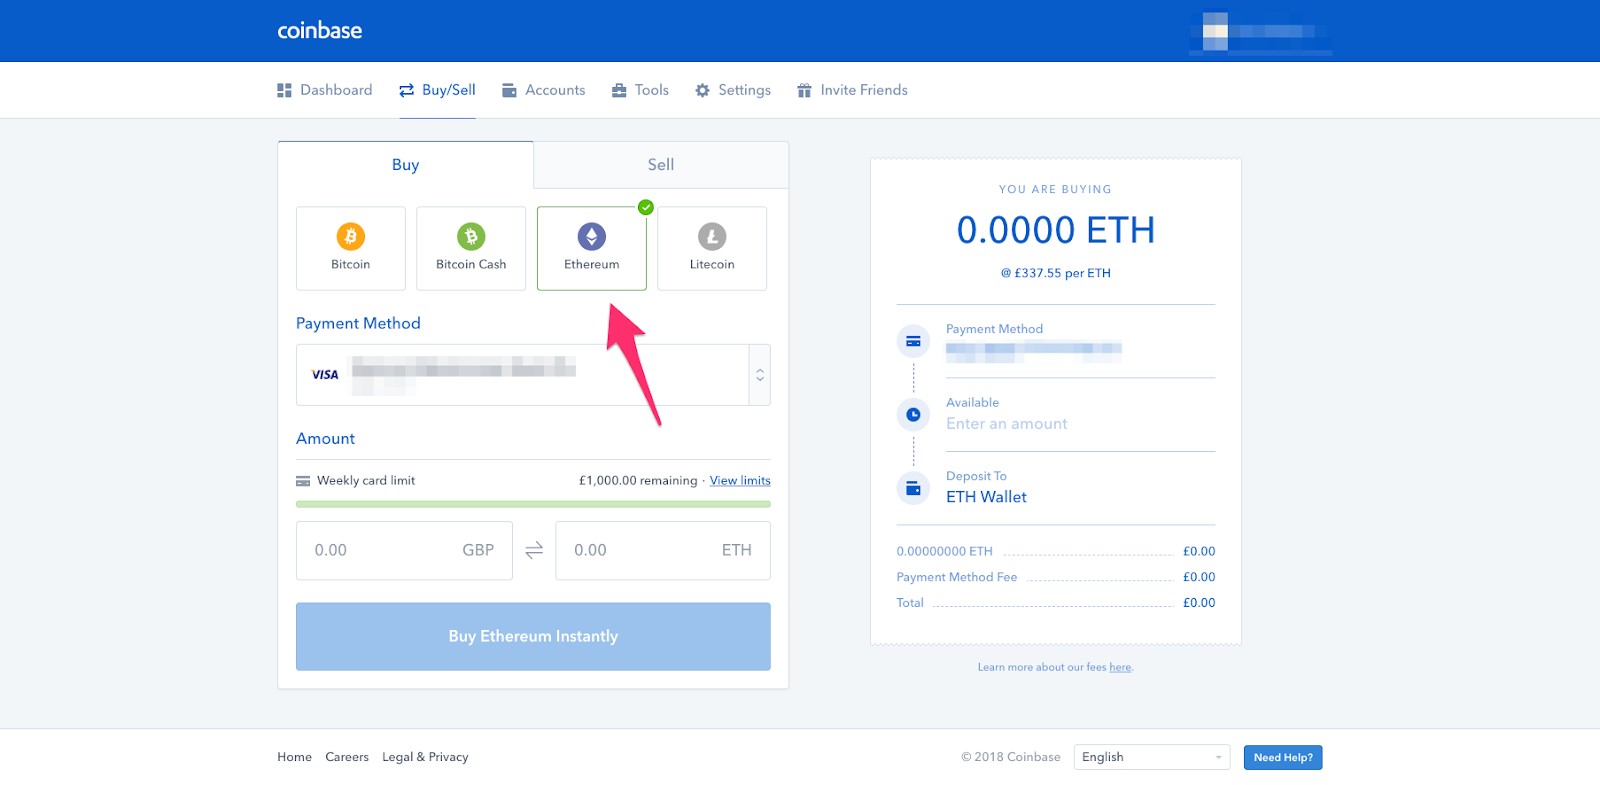Click the 'YOU ARE BUYING' heading
Viewport: 1600px width, 785px height.
click(x=1056, y=189)
